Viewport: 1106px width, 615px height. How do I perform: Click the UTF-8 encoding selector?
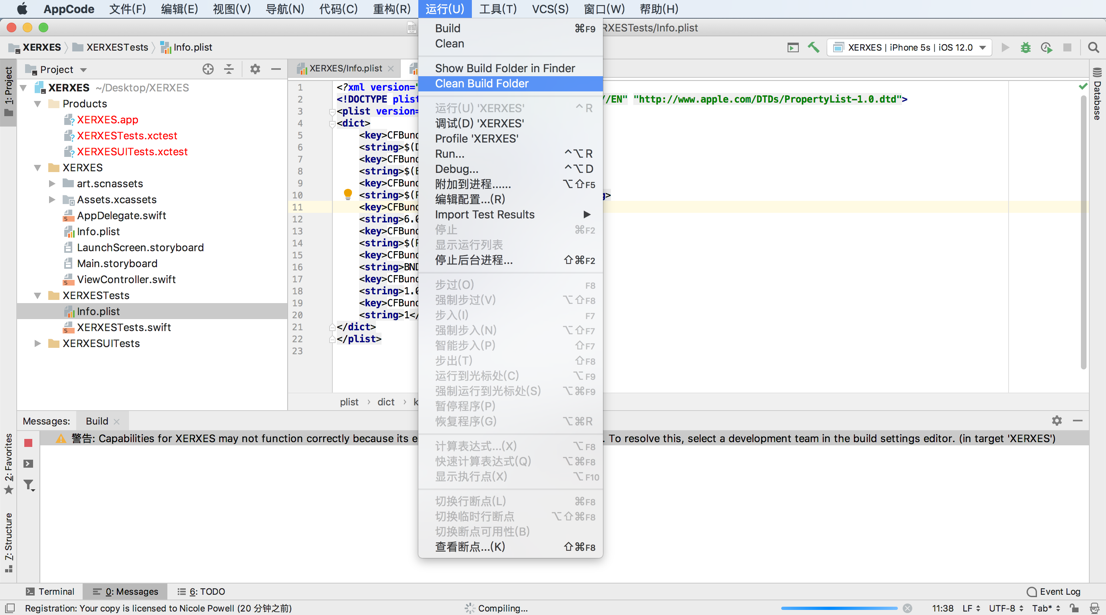click(x=1006, y=608)
